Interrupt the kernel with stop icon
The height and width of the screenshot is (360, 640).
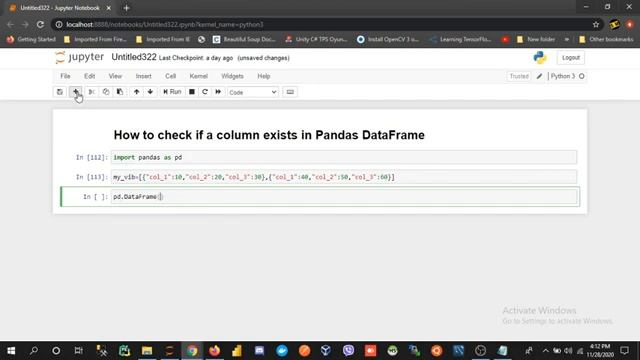[x=191, y=92]
